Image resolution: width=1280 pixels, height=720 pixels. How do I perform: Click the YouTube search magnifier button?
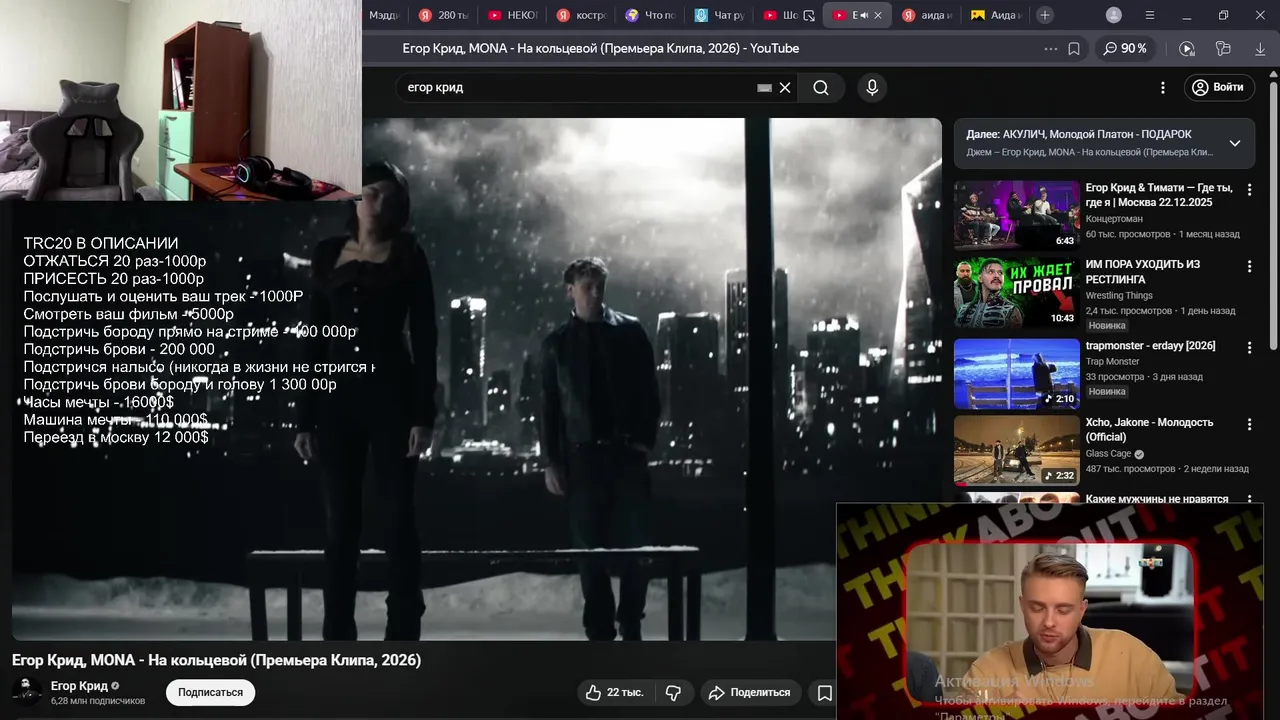[821, 87]
